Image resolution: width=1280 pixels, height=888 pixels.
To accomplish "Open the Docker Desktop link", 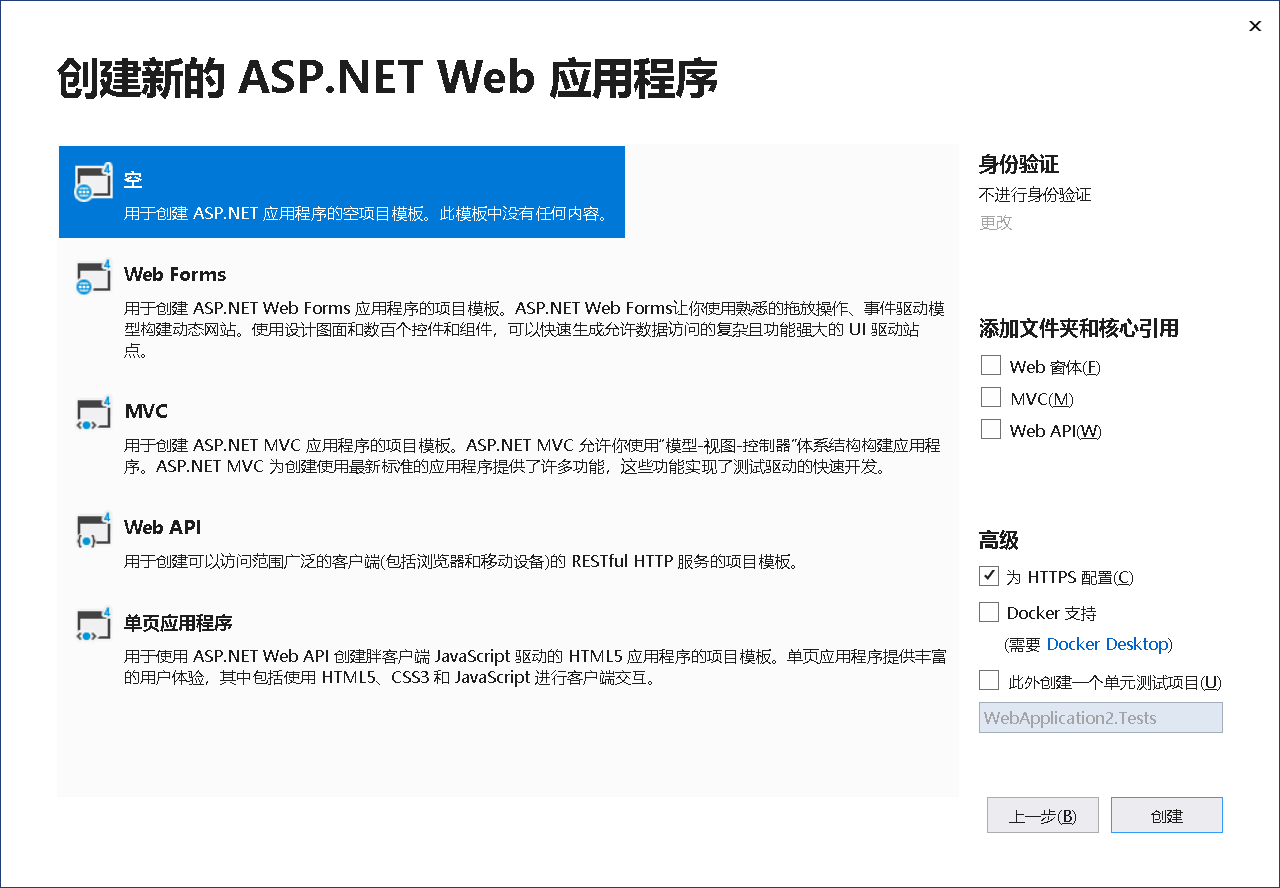I will click(1108, 644).
